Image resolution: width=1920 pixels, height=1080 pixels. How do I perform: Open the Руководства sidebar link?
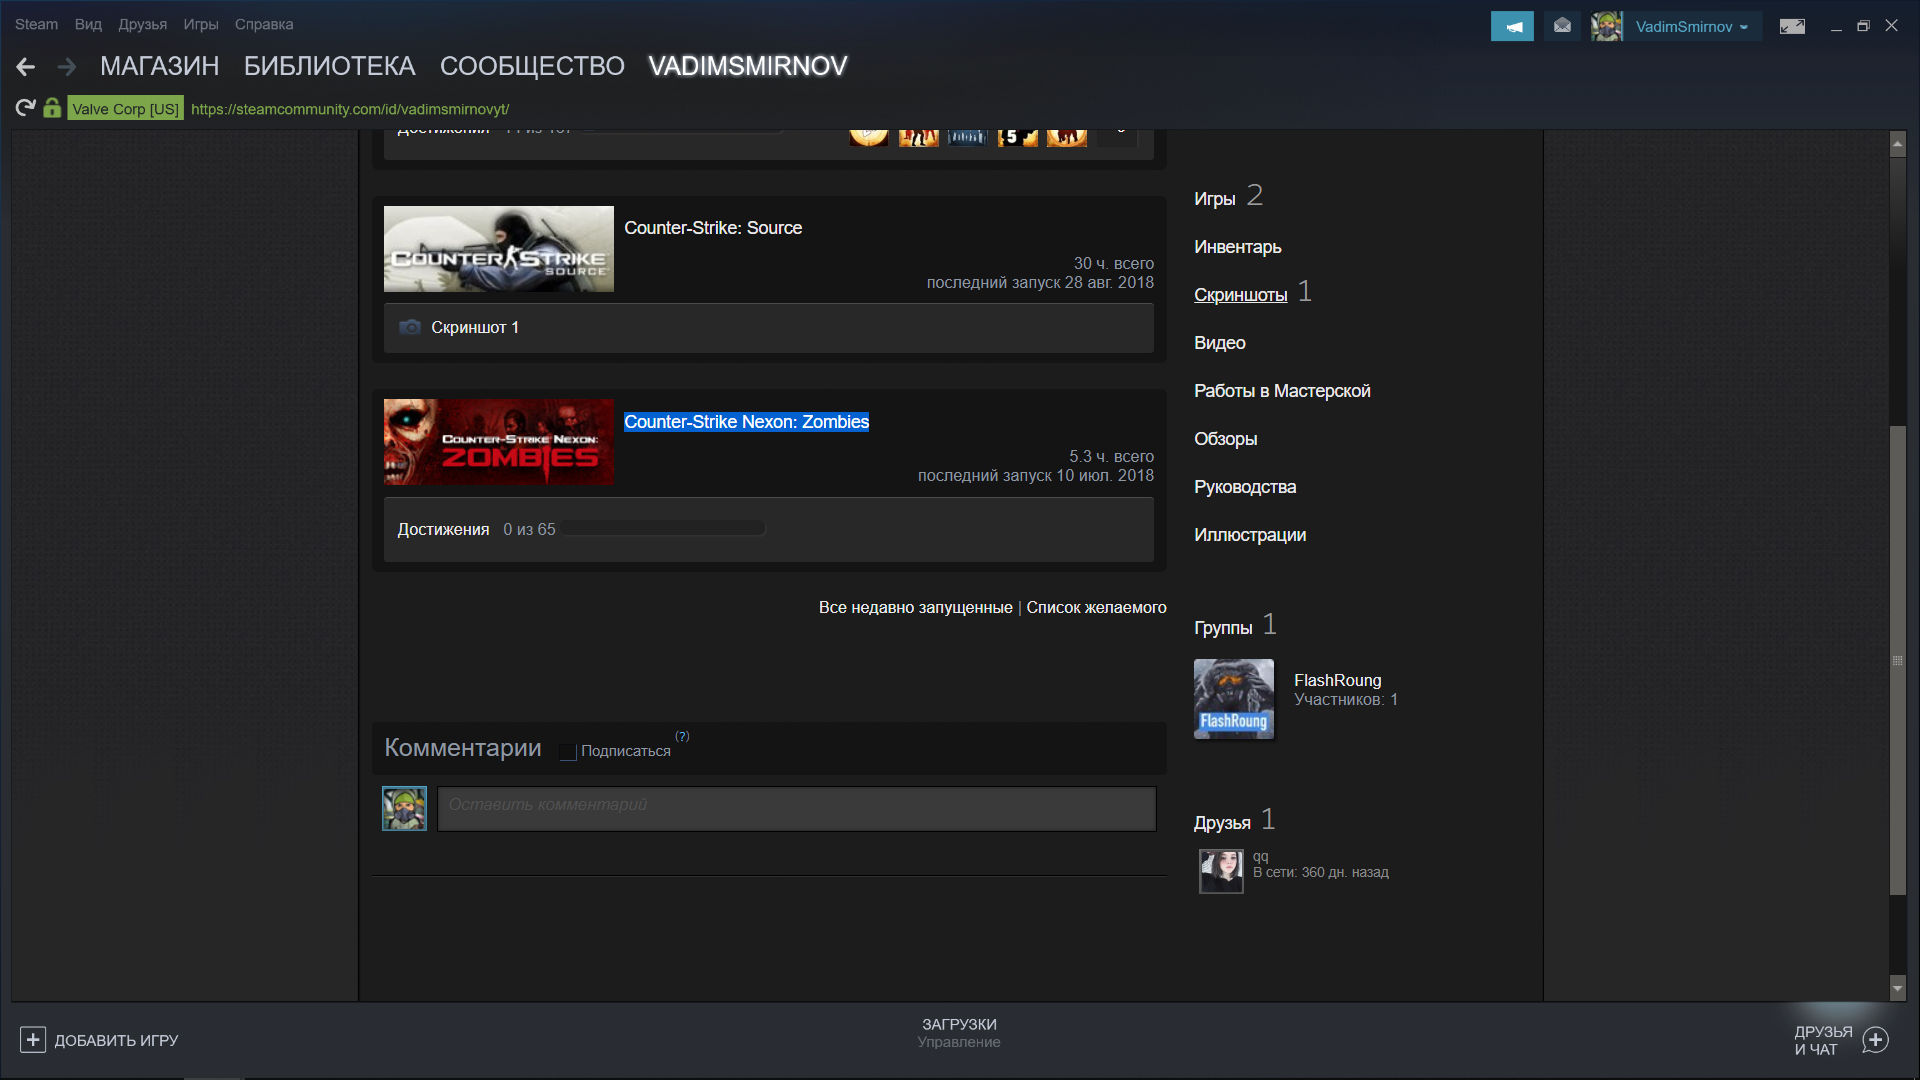click(1245, 487)
